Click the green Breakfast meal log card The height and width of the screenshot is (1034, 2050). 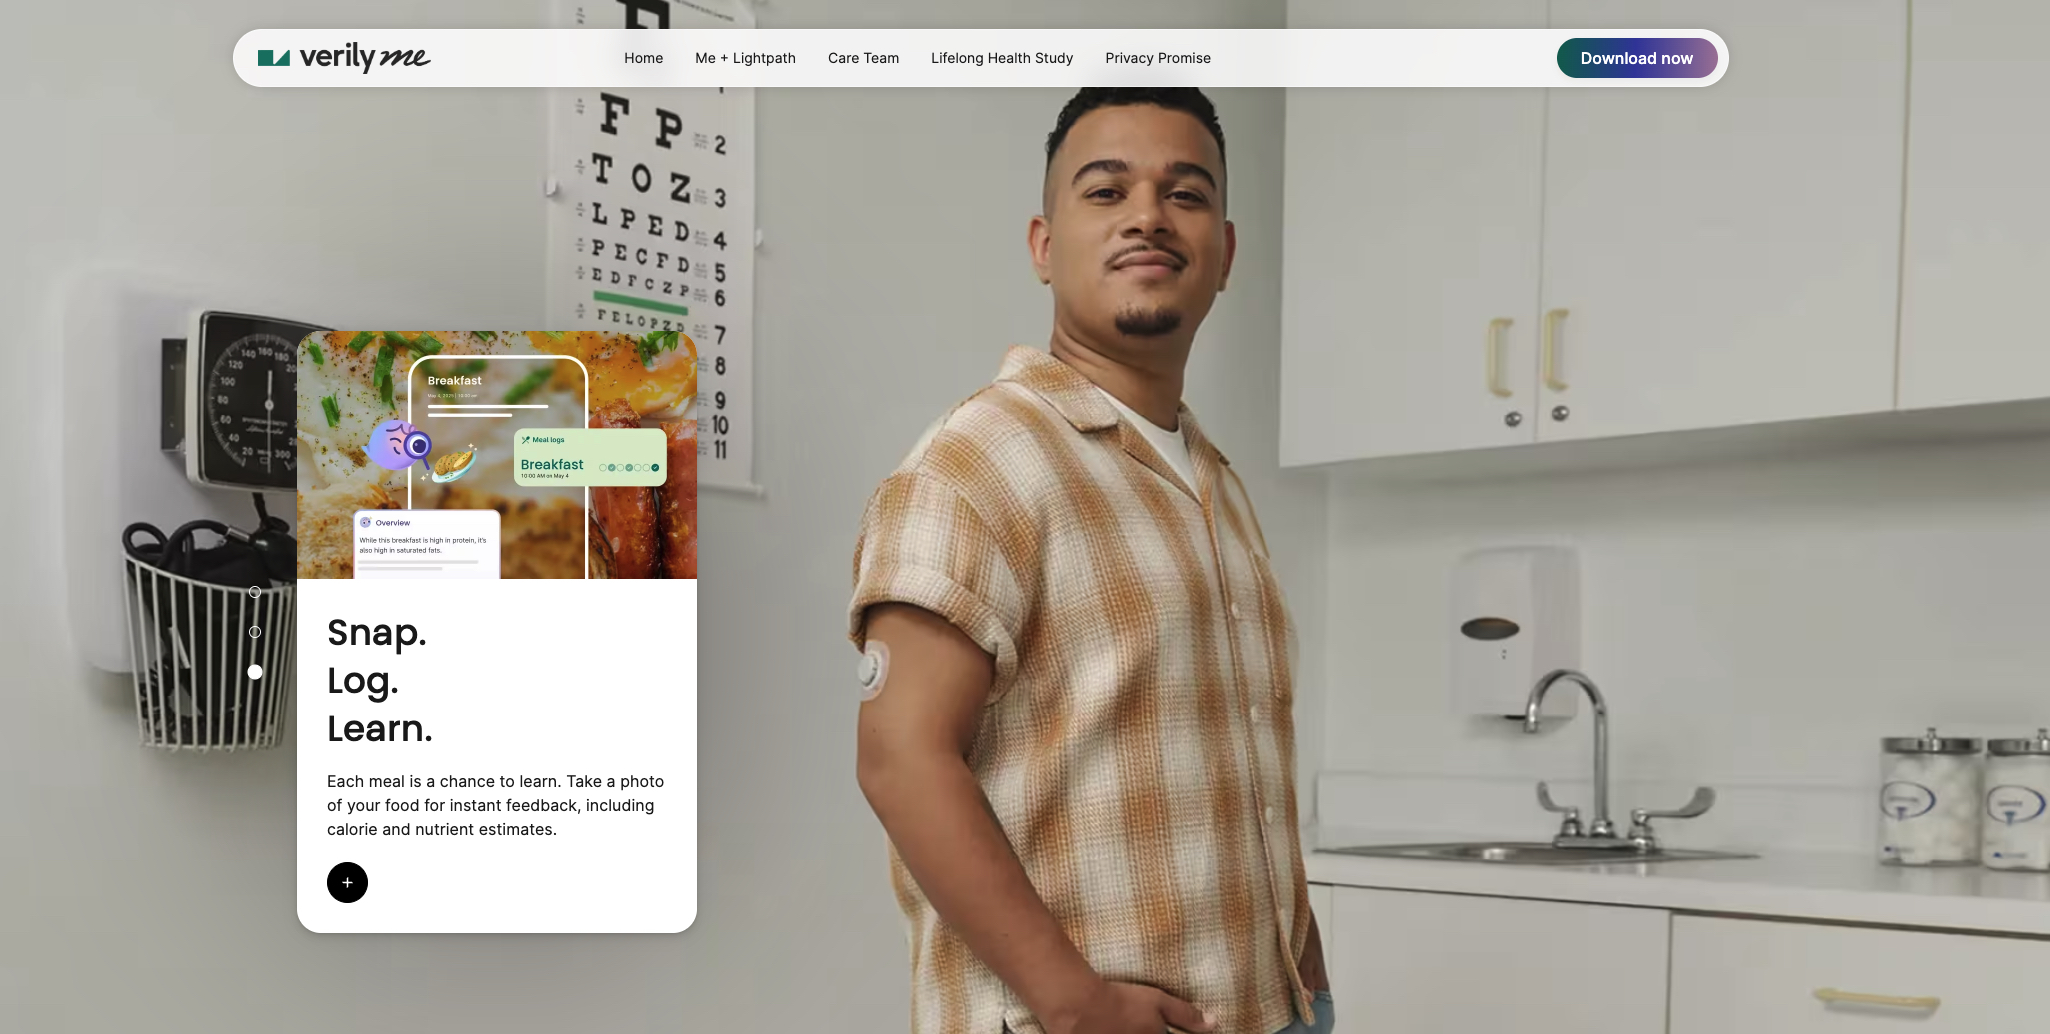[x=590, y=457]
